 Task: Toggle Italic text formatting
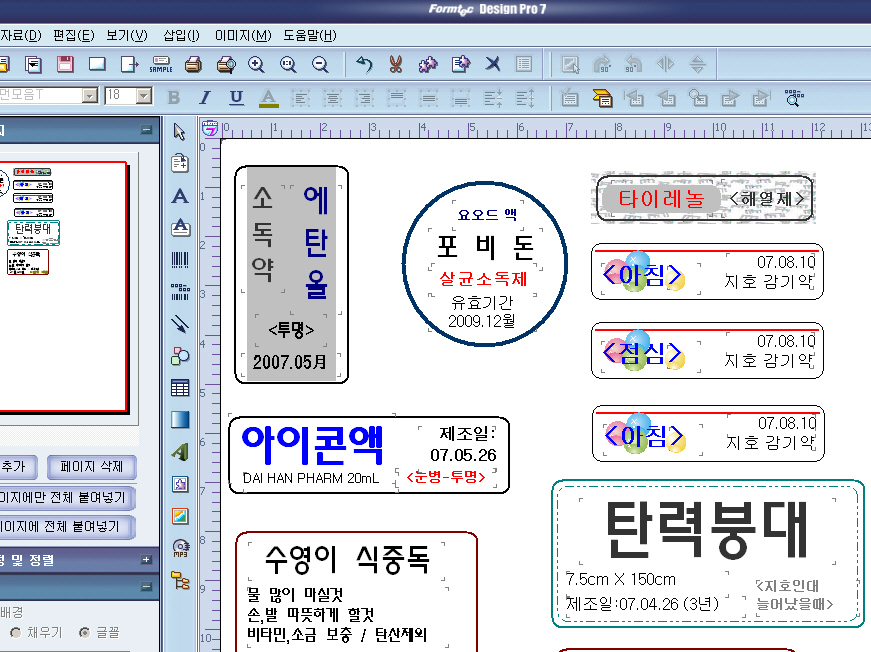pos(205,97)
